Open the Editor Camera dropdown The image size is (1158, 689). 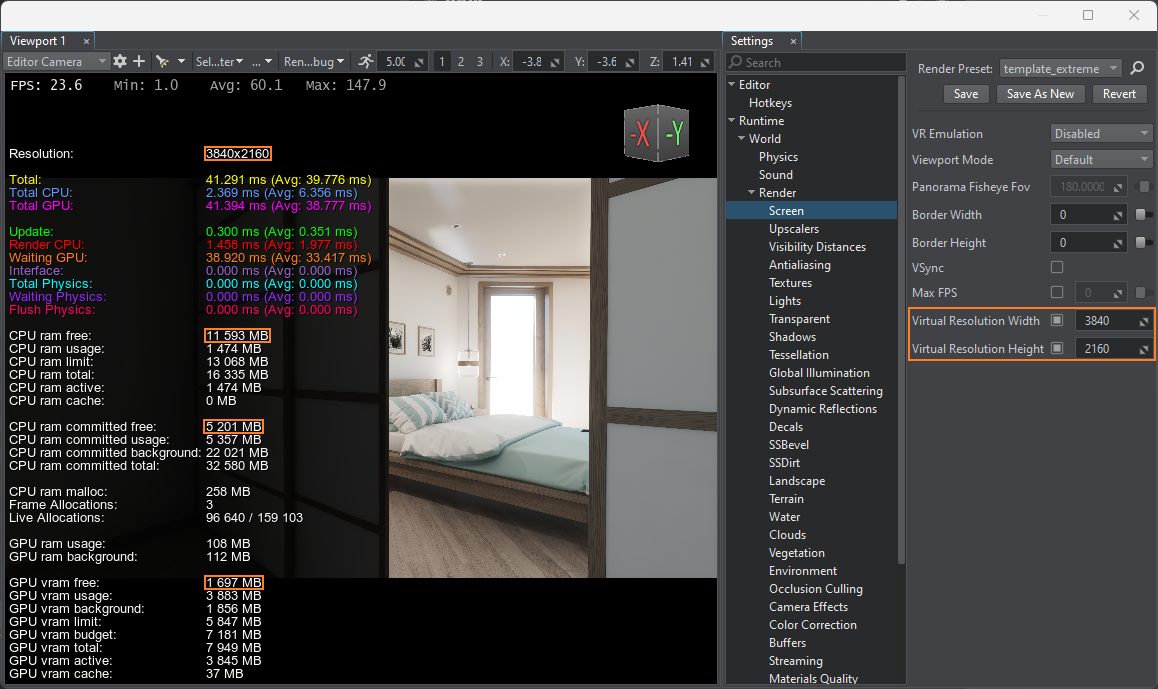[56, 61]
